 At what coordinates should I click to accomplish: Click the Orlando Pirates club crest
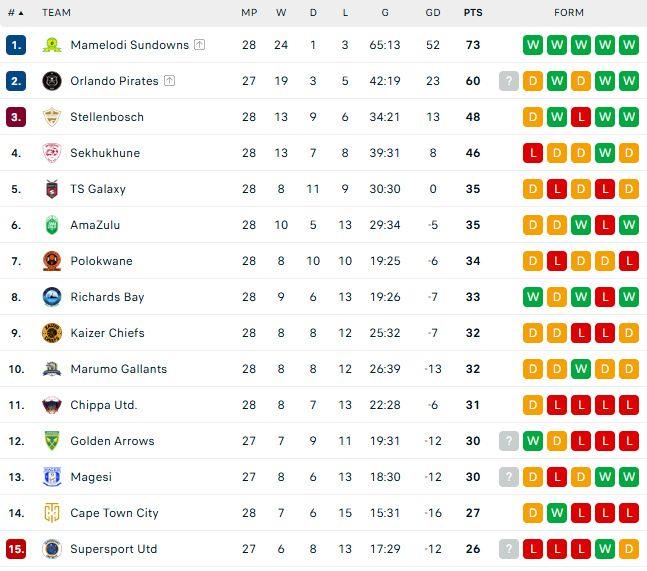click(x=52, y=81)
